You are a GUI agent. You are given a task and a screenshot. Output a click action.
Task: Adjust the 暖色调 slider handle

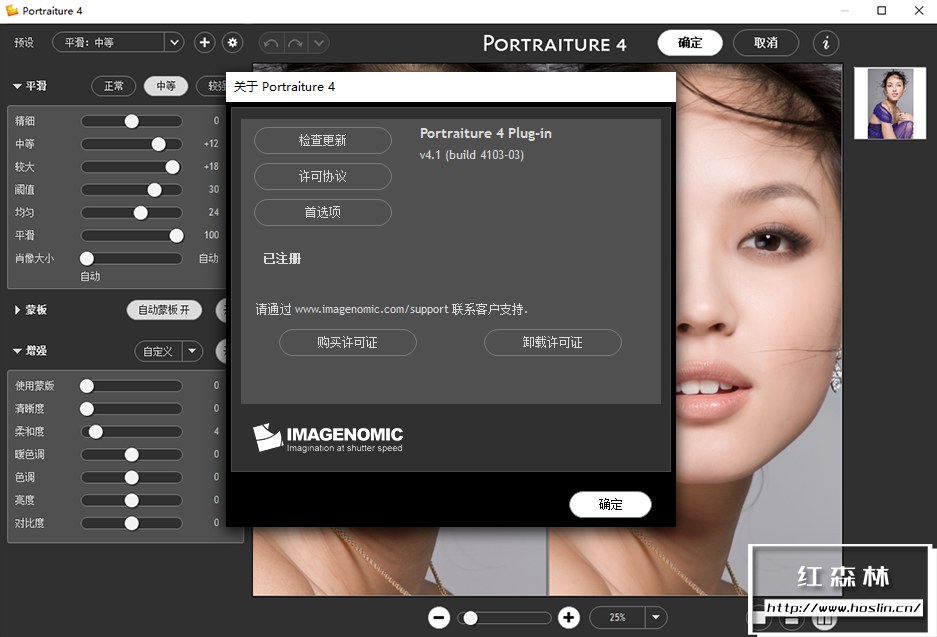pyautogui.click(x=131, y=455)
